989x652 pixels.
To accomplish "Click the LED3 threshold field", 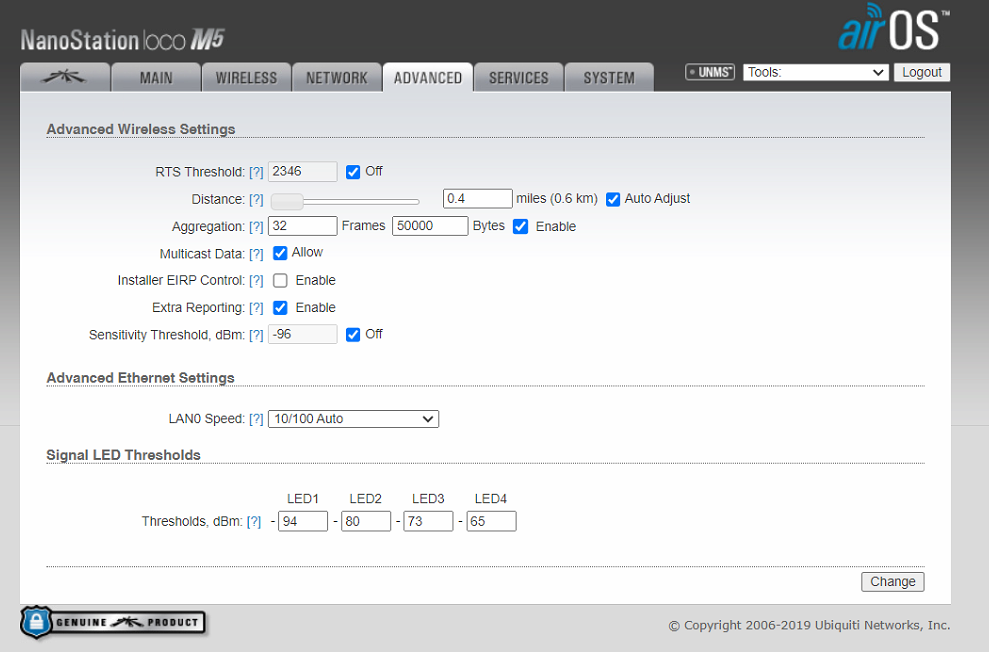I will 428,521.
